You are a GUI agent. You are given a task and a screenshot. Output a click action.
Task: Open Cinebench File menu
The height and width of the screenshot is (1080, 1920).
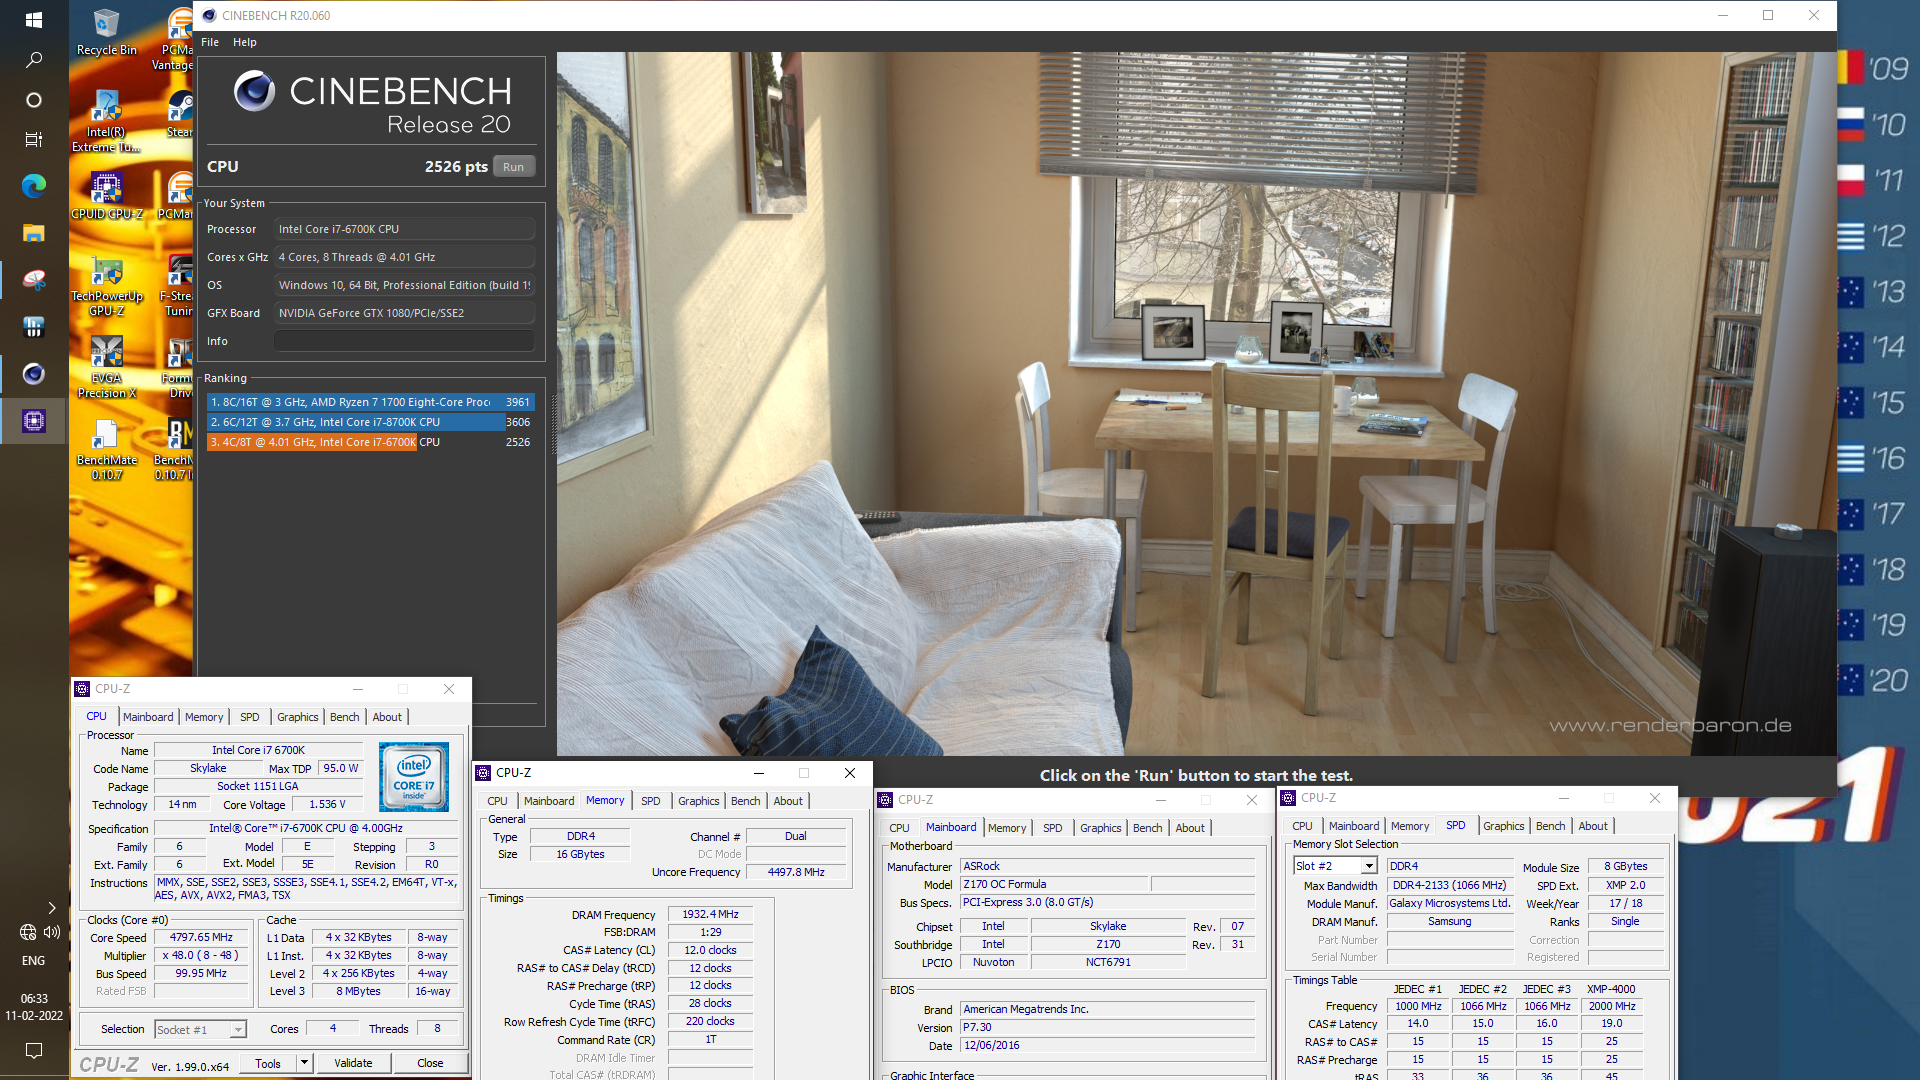coord(210,42)
